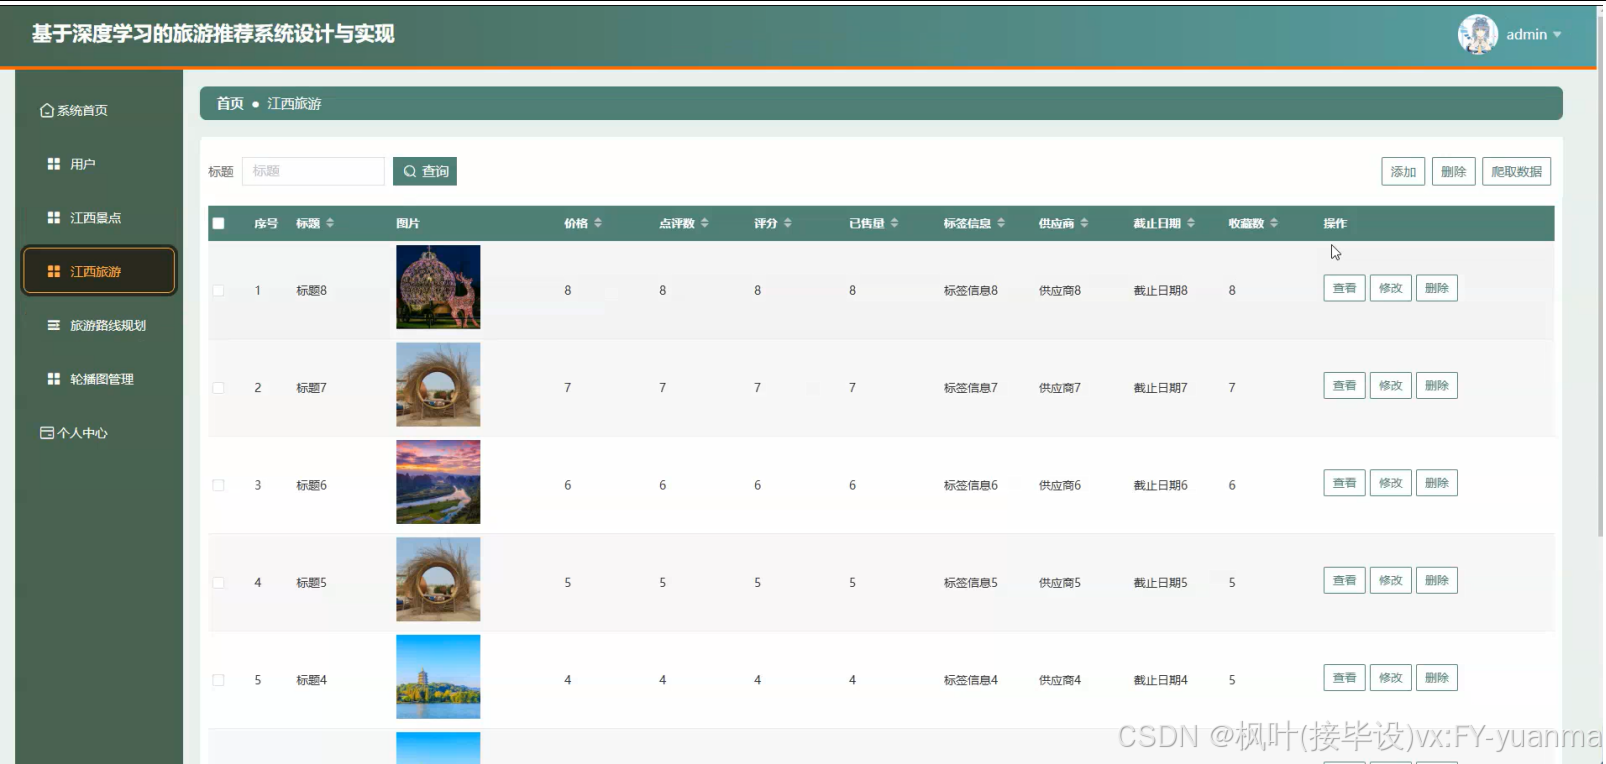Click the admin avatar picture
Image resolution: width=1606 pixels, height=764 pixels.
coord(1477,34)
